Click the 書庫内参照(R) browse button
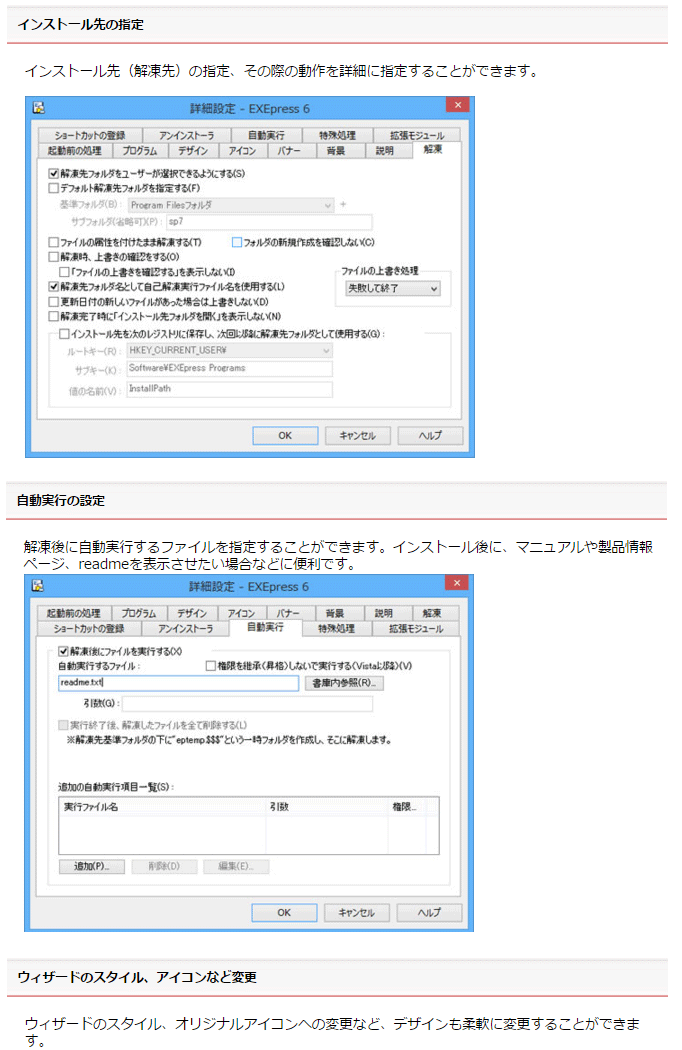 (345, 683)
